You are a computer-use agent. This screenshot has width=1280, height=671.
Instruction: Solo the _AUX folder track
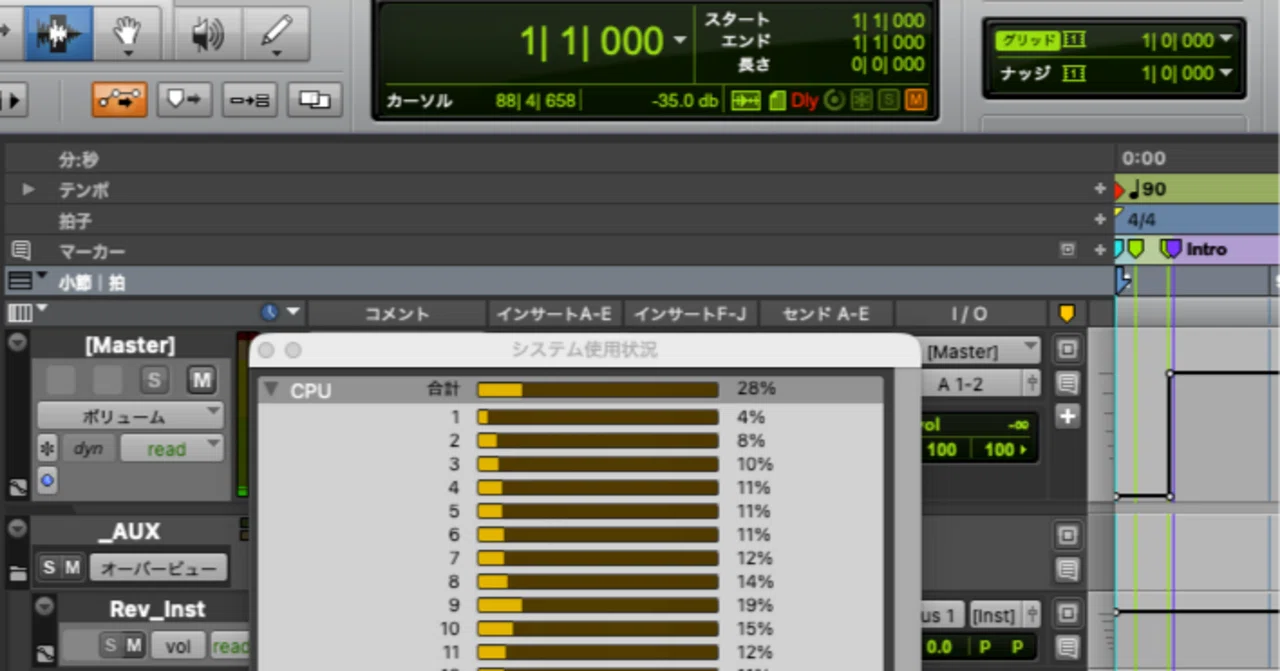click(x=48, y=568)
